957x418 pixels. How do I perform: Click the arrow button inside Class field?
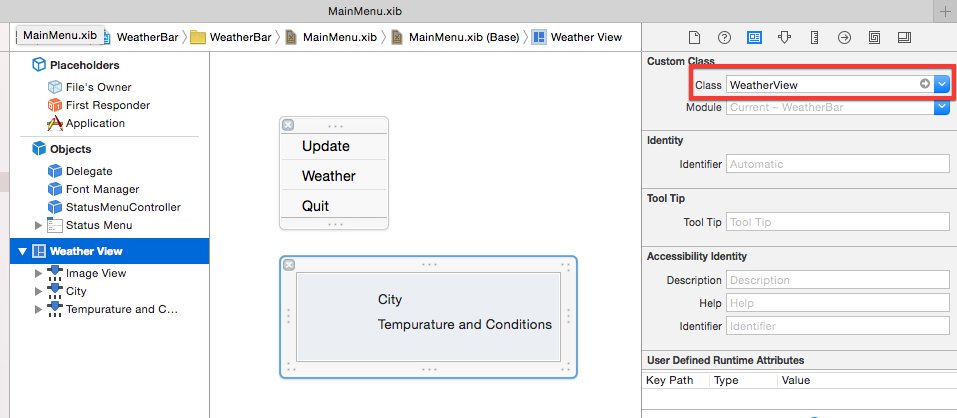[x=925, y=84]
